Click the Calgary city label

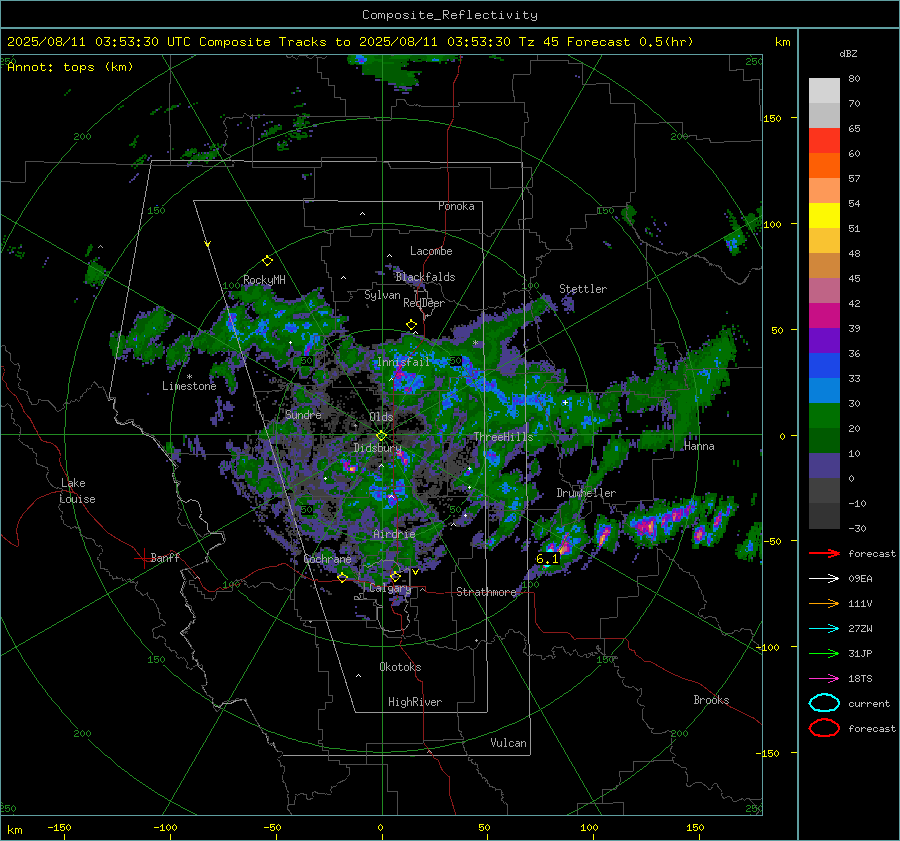coord(390,588)
